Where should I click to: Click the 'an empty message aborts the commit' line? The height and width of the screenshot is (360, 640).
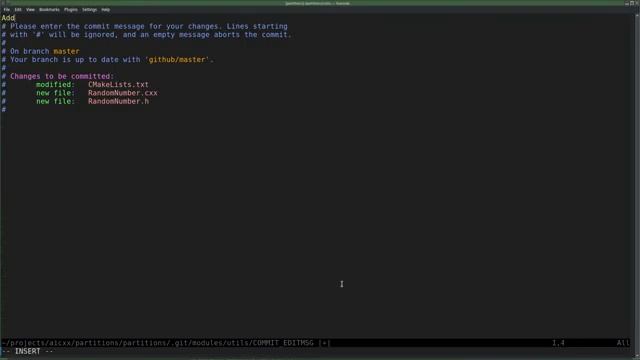(147, 35)
